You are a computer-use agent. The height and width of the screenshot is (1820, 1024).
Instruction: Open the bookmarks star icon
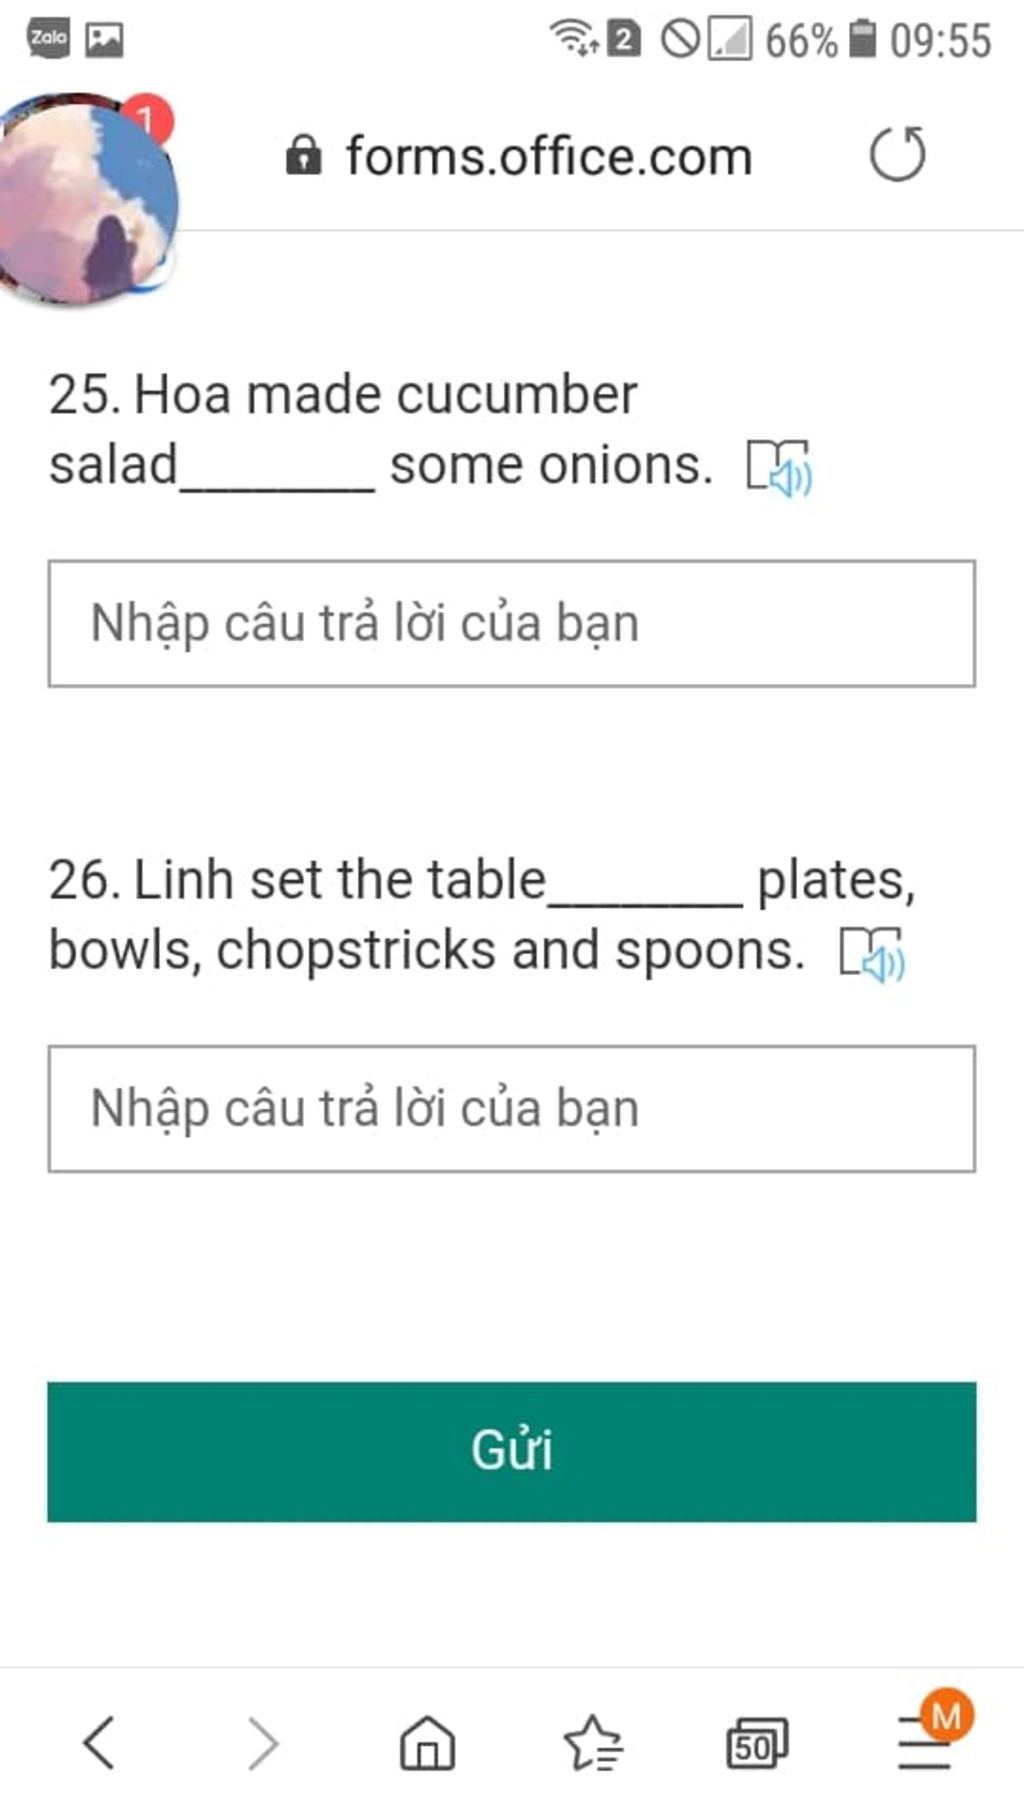(593, 1743)
